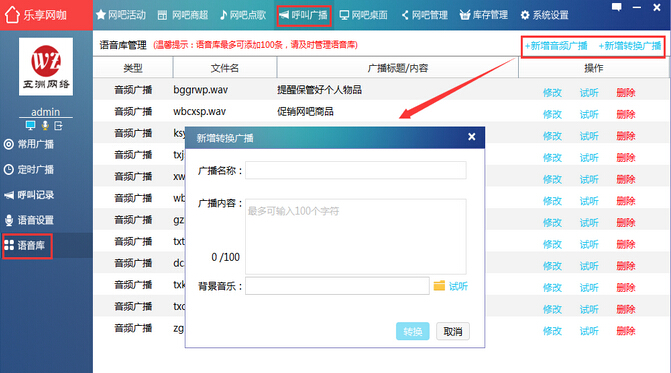Open the 网吧点歌 tab
Image resolution: width=671 pixels, height=373 pixels.
pyautogui.click(x=243, y=15)
